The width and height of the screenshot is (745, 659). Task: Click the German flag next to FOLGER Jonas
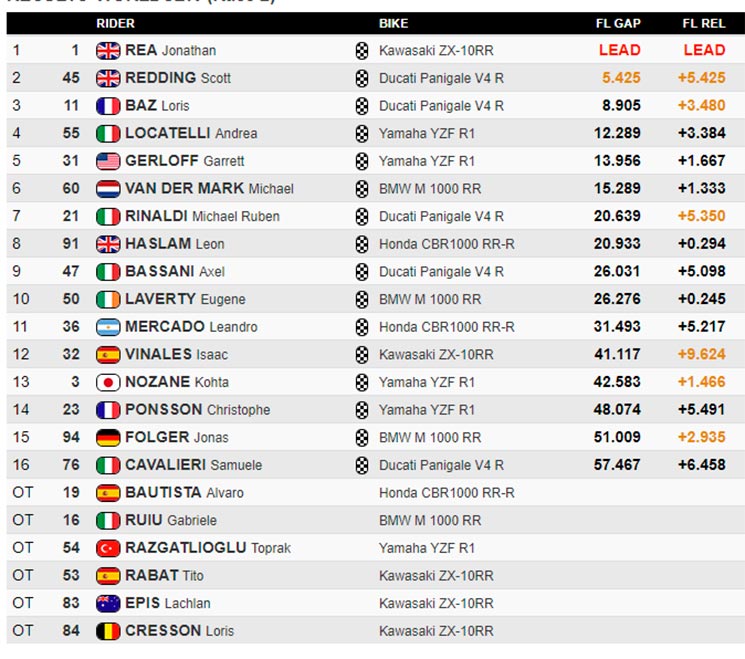(x=108, y=437)
